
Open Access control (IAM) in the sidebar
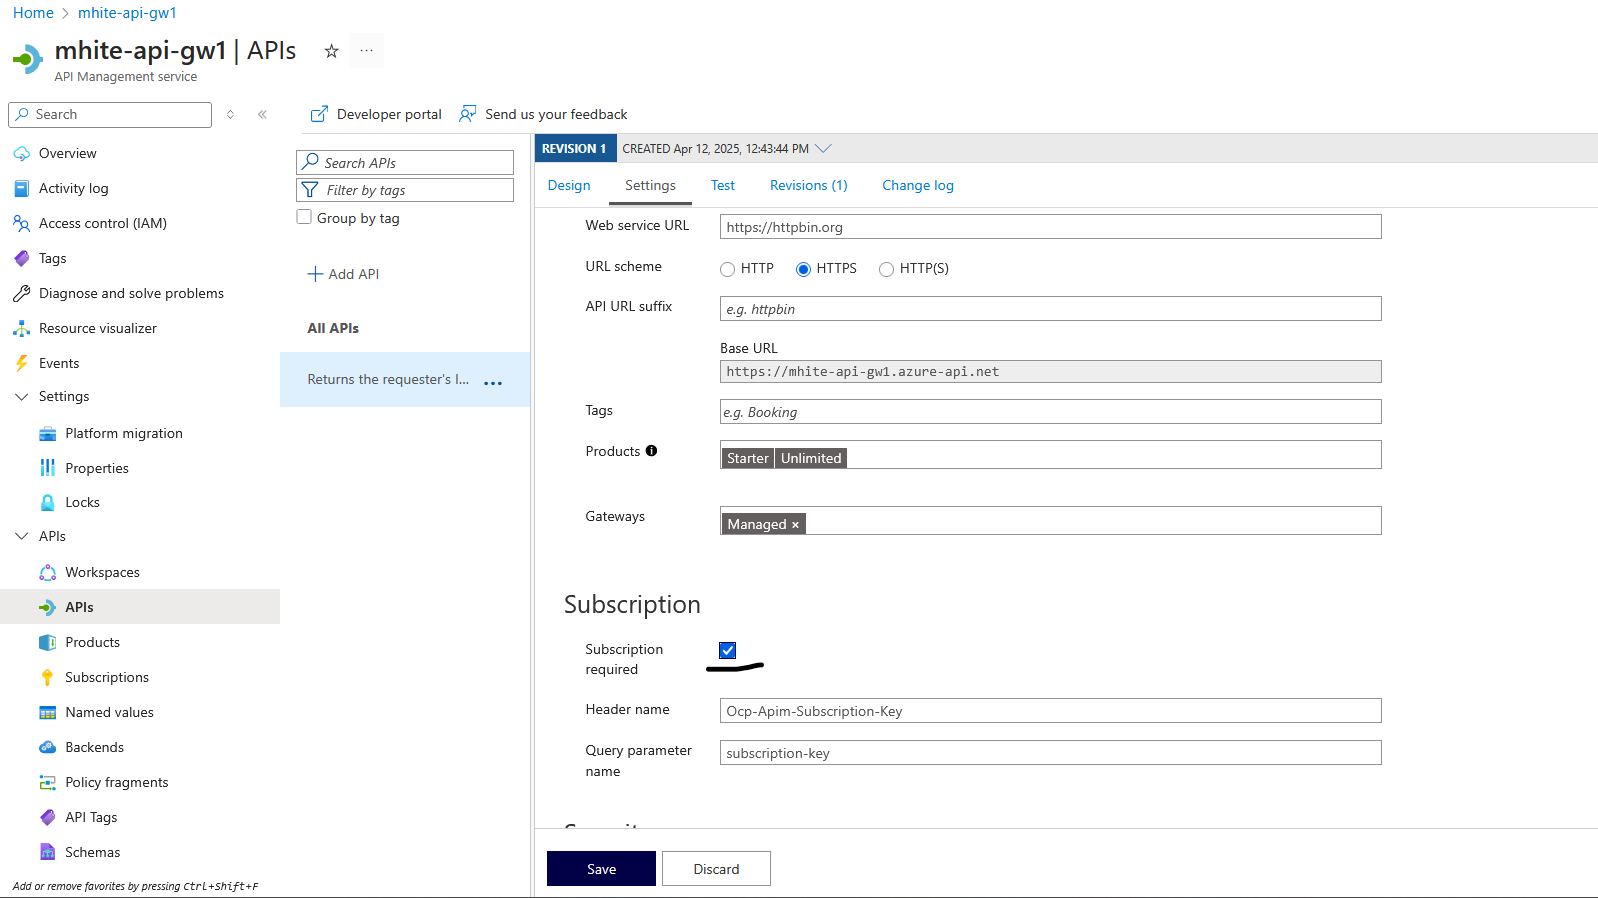(102, 224)
